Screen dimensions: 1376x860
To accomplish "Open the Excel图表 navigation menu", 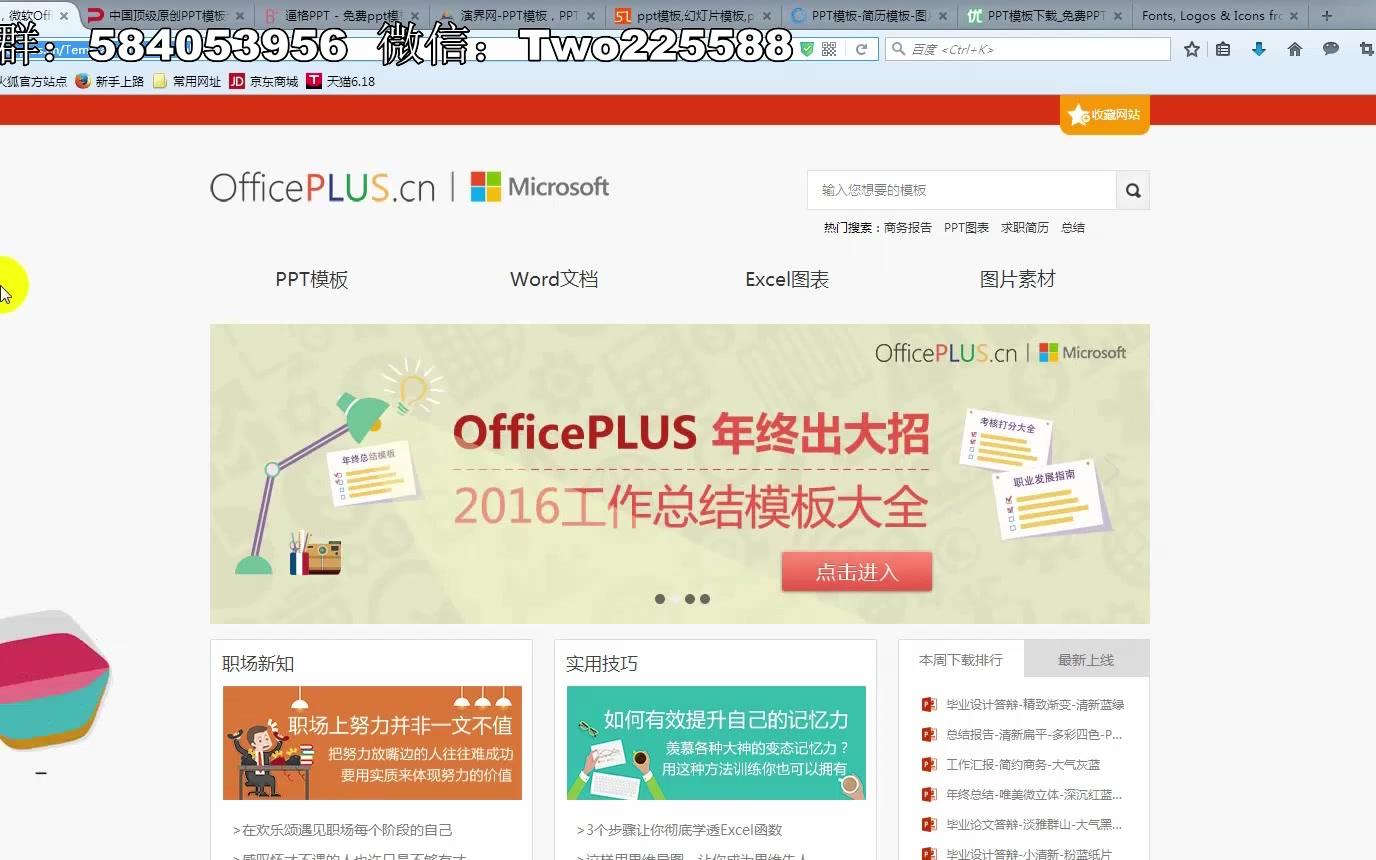I will pyautogui.click(x=787, y=280).
